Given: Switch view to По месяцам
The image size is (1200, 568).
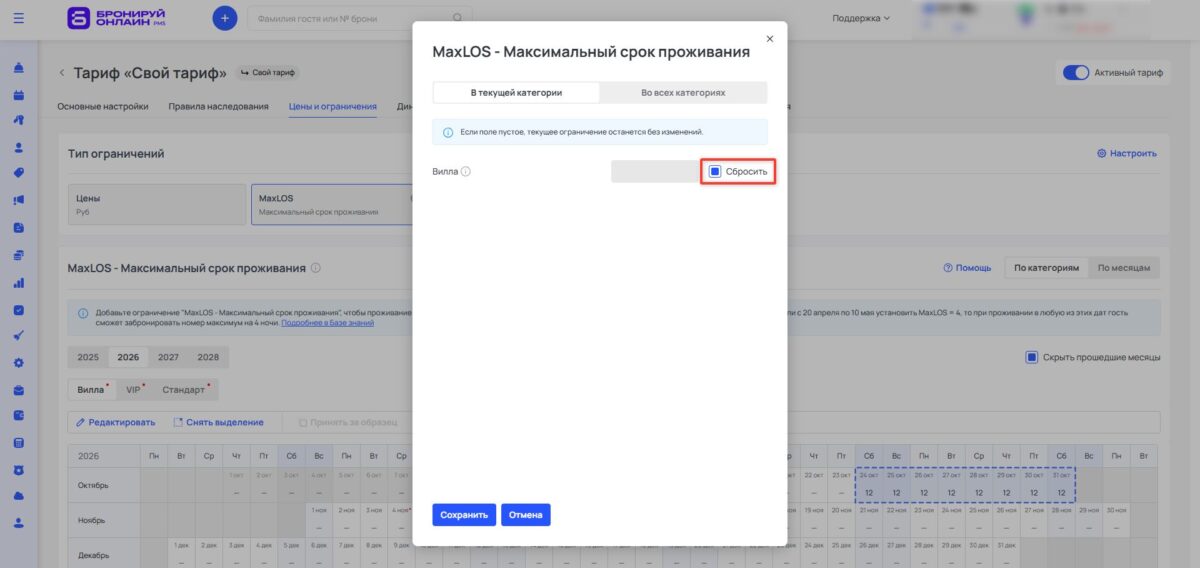Looking at the screenshot, I should pos(1125,268).
